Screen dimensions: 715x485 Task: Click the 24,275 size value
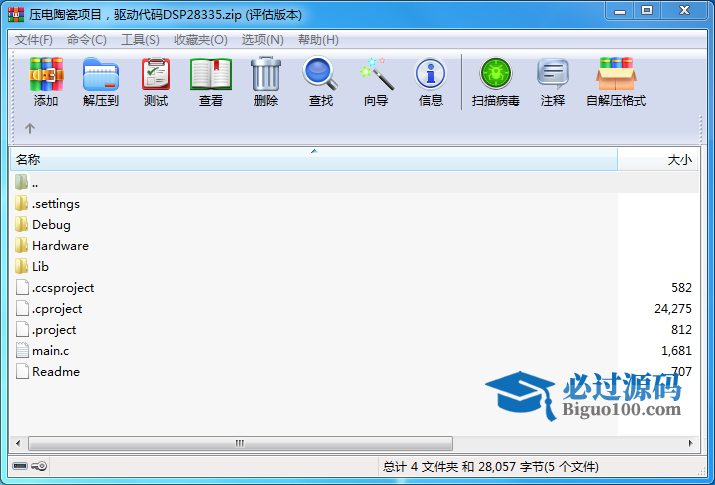tap(673, 309)
